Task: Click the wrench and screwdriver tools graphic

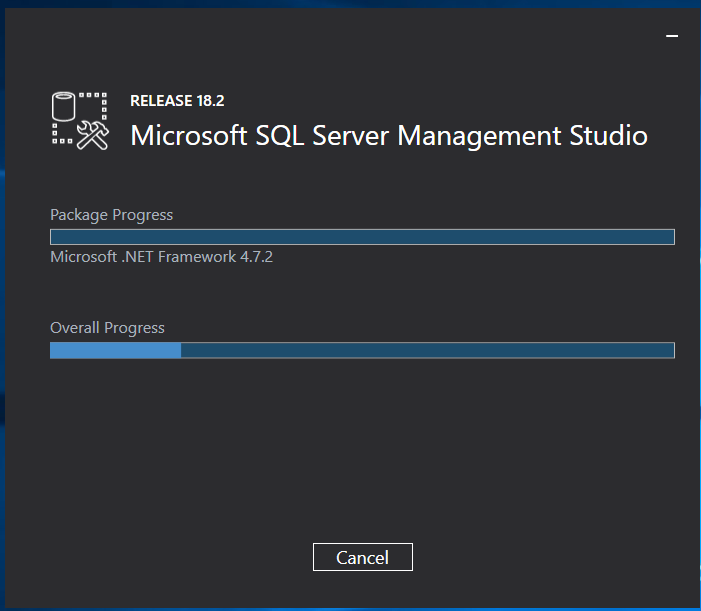Action: click(x=92, y=137)
